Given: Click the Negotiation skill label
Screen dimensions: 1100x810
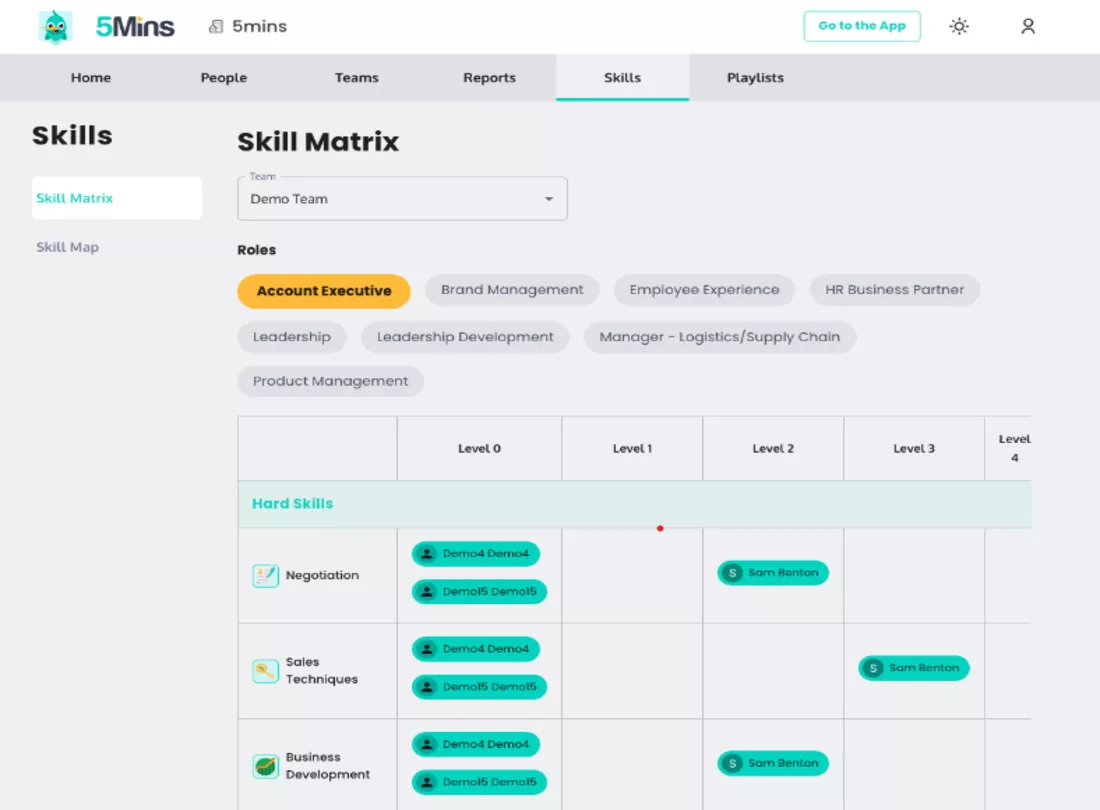Looking at the screenshot, I should 322,575.
